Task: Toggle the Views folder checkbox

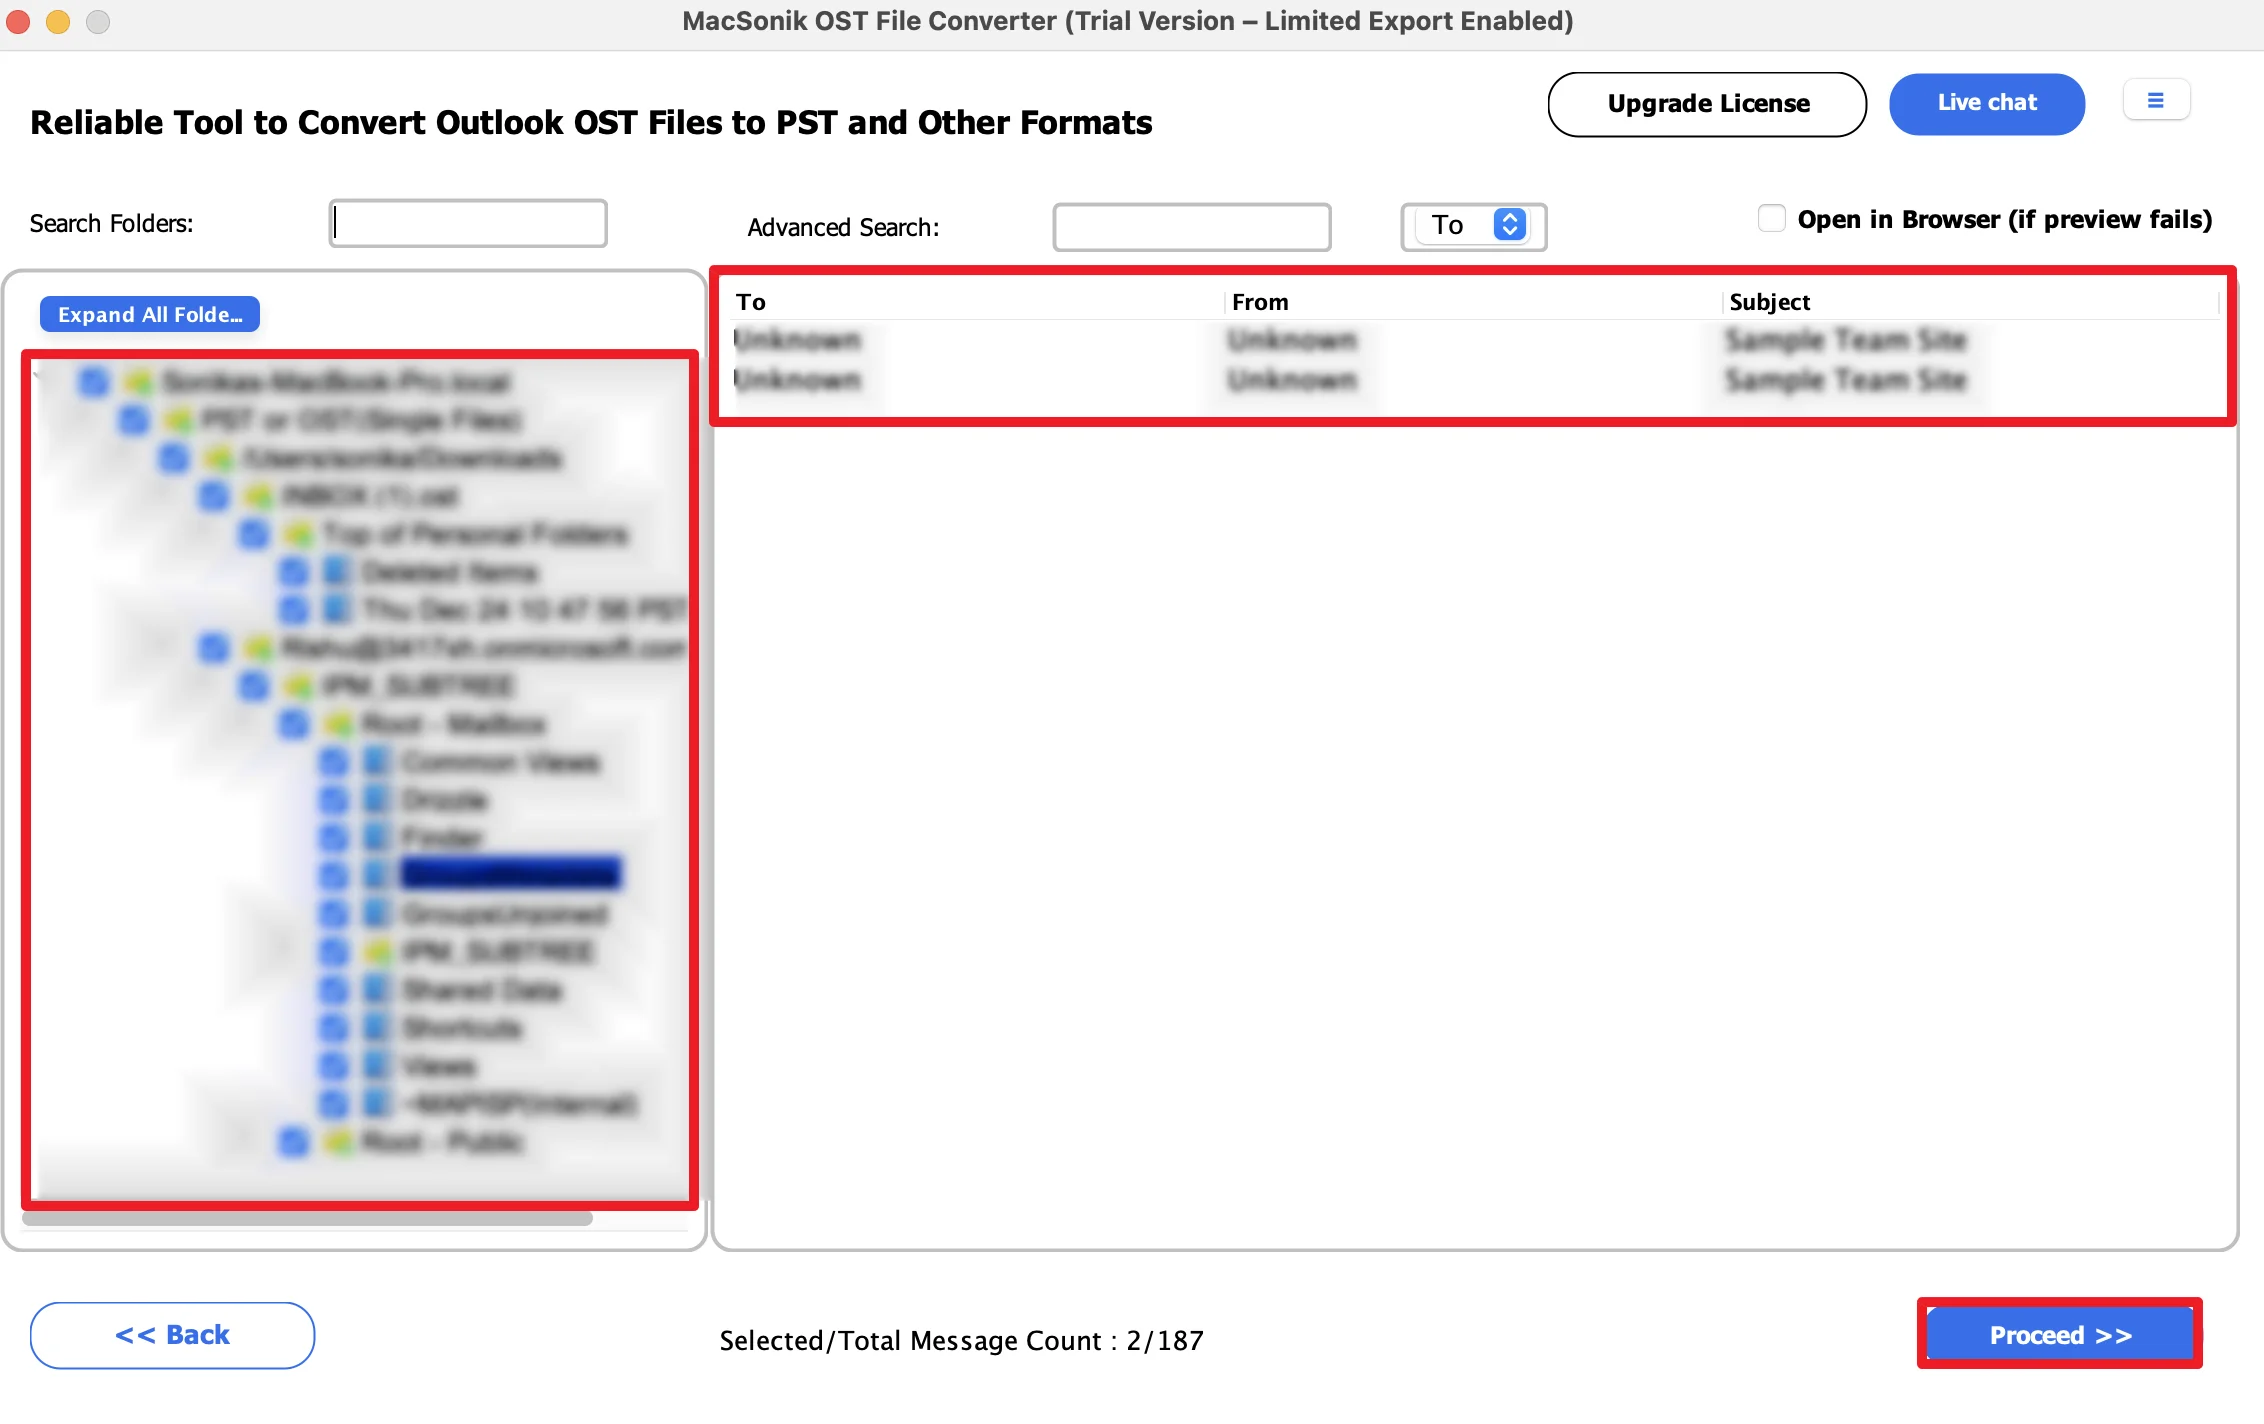Action: point(333,1066)
